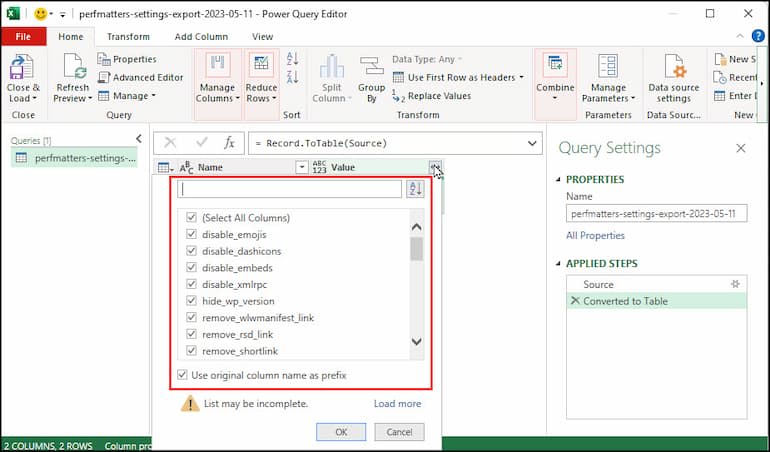The width and height of the screenshot is (770, 452).
Task: Click the Load more link
Action: coord(397,404)
